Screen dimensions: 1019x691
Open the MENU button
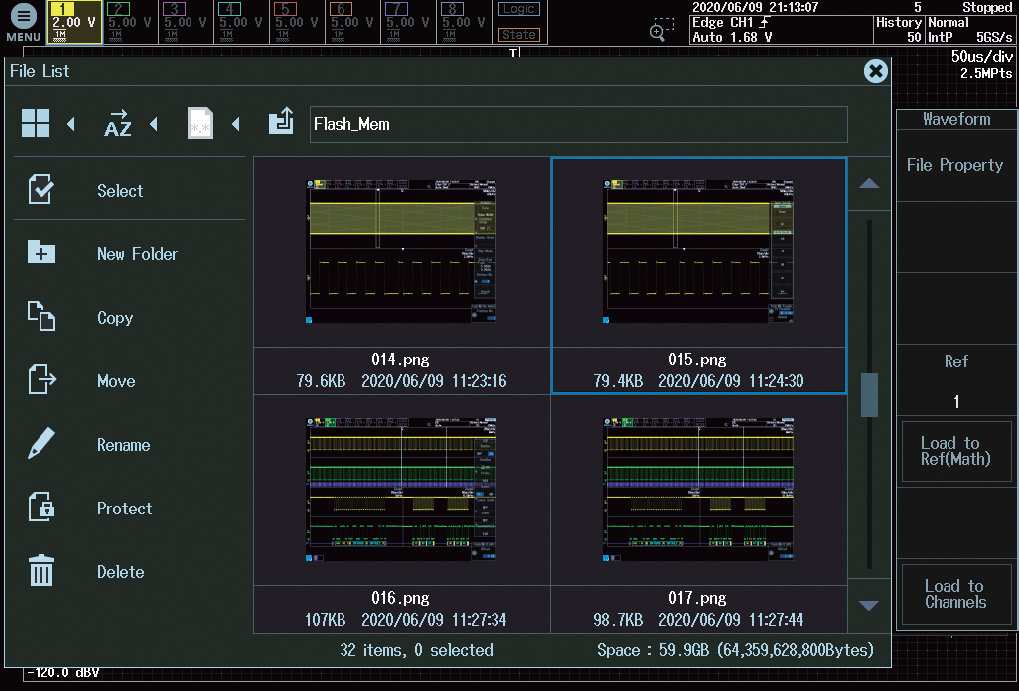(23, 22)
